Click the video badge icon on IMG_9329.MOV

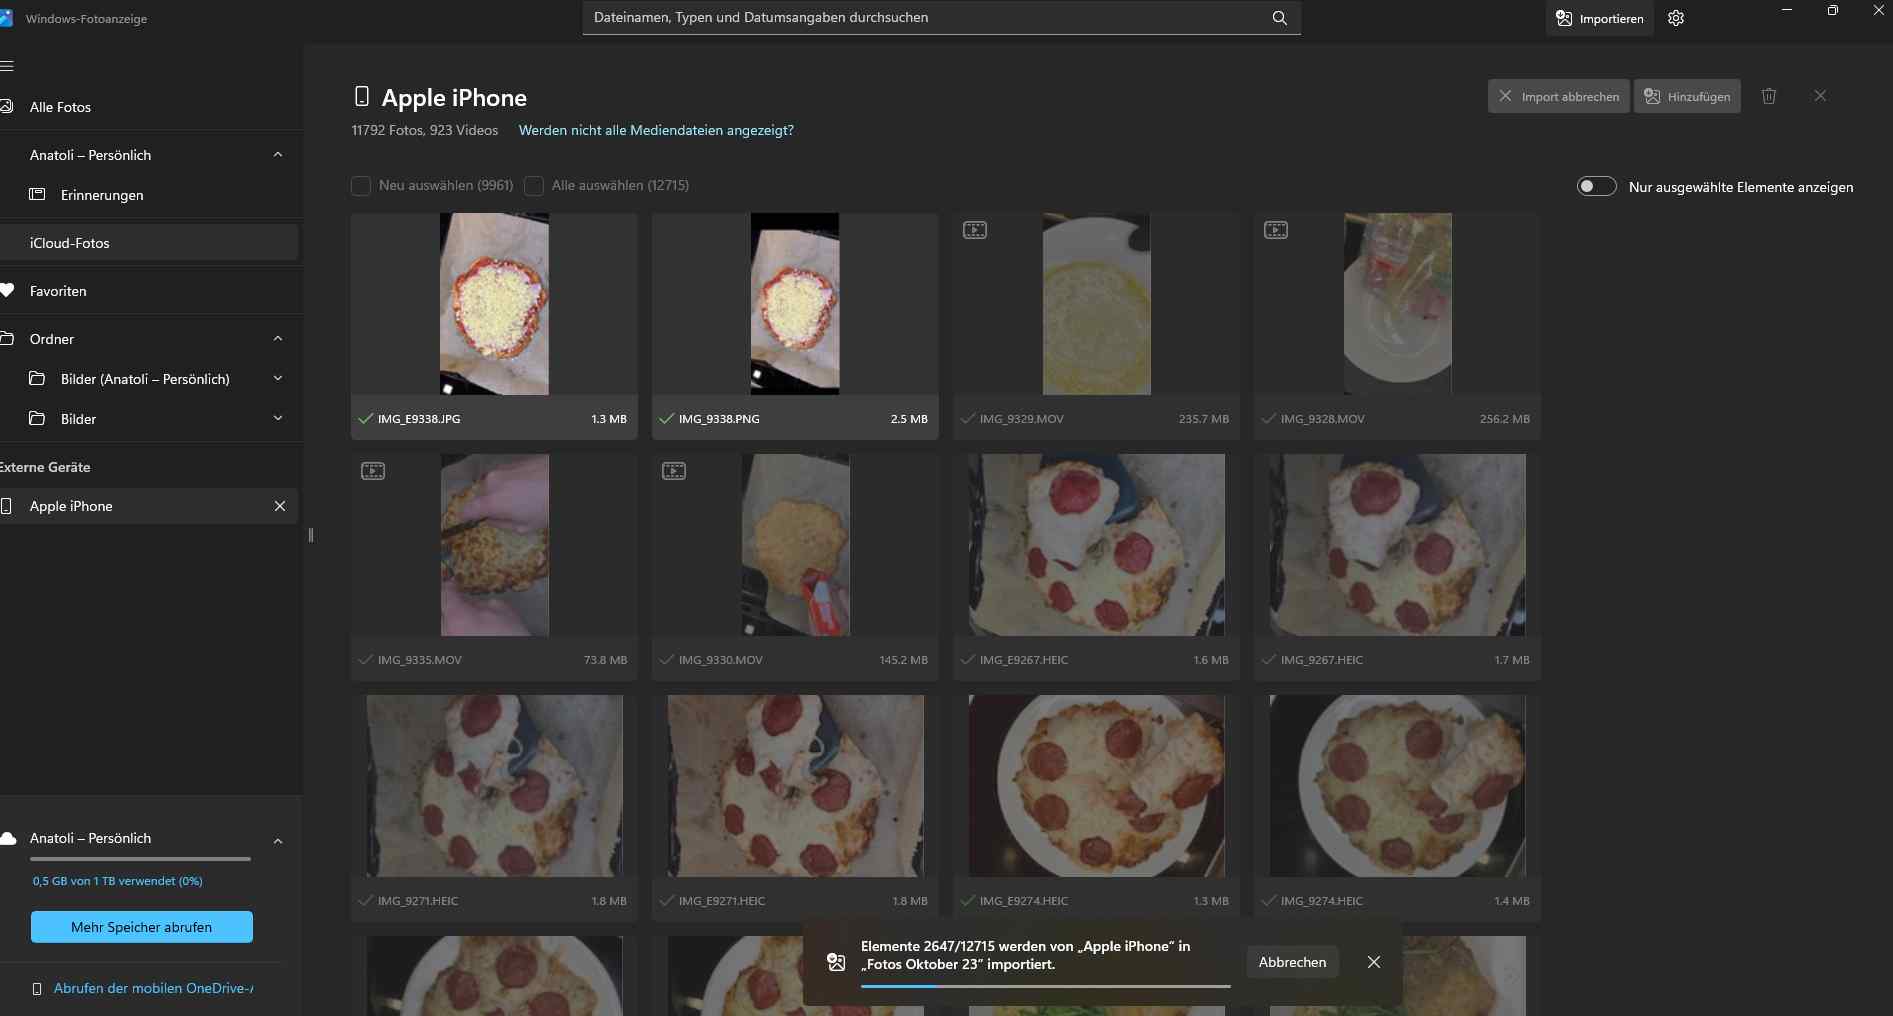pos(975,230)
